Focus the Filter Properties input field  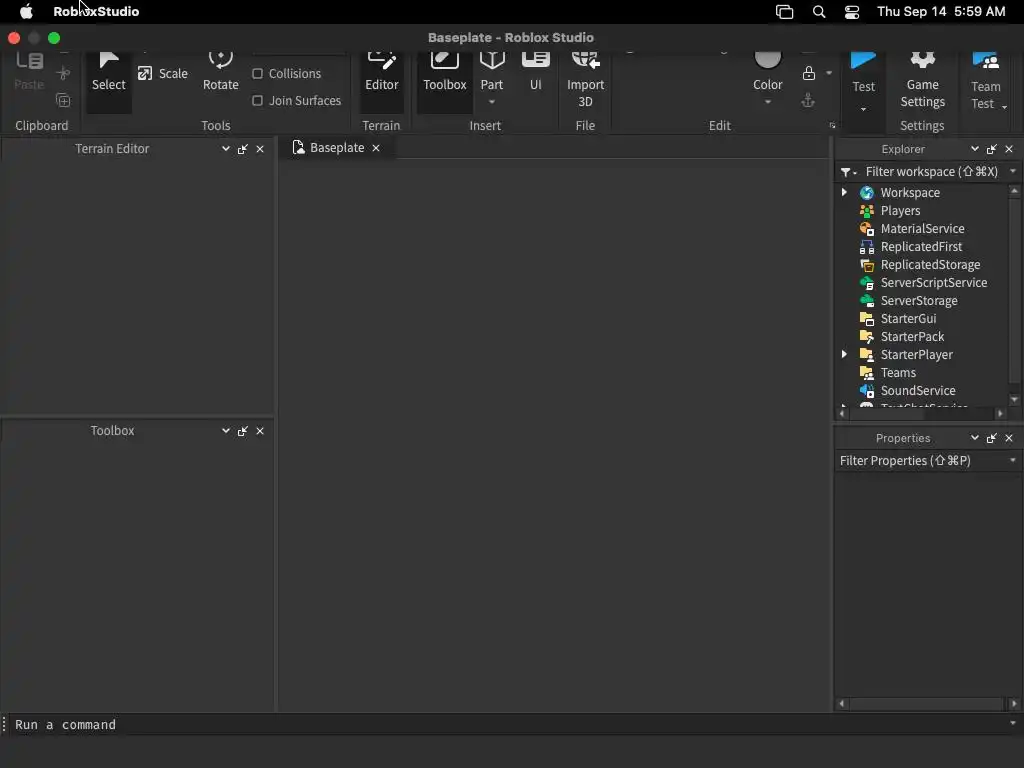(921, 460)
